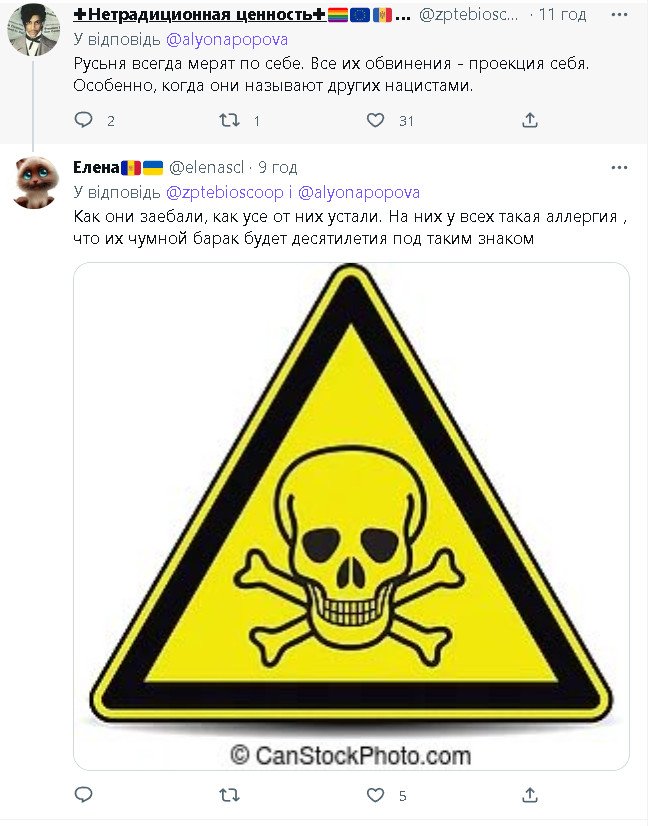Image resolution: width=658 pixels, height=826 pixels.
Task: Retweet the first tweet
Action: coord(229,121)
